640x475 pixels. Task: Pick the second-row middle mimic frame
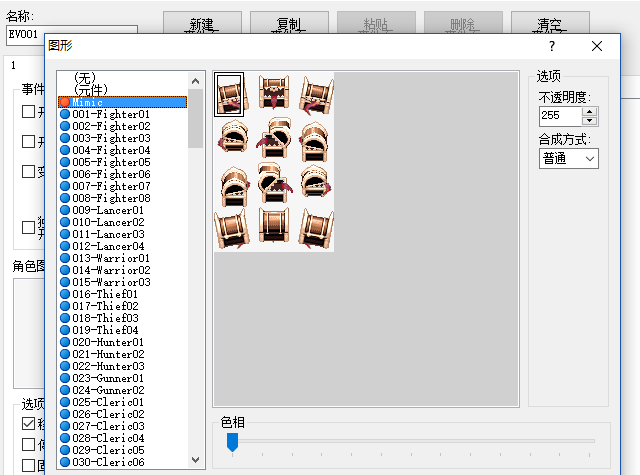point(274,140)
